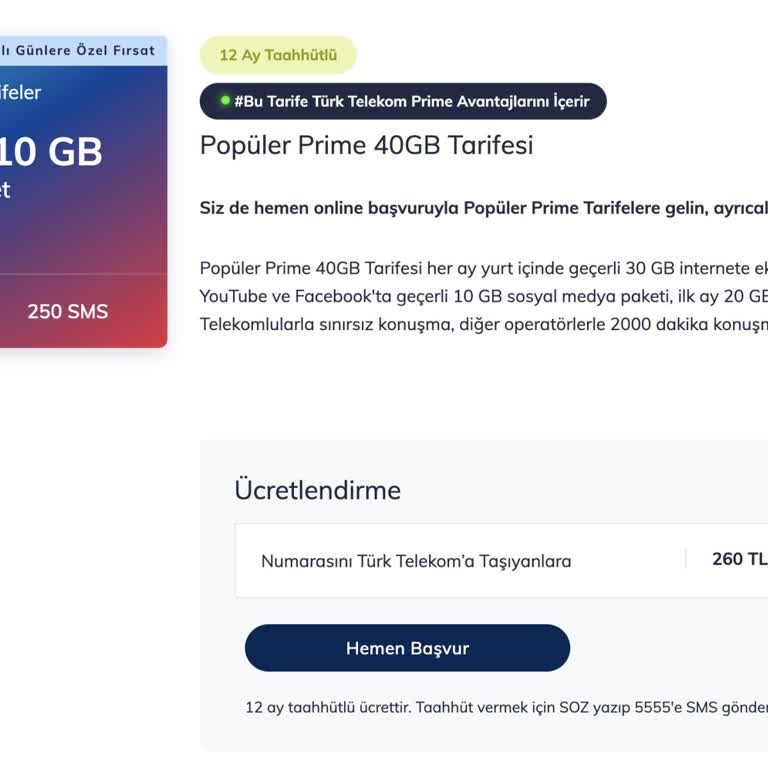Viewport: 768px width, 768px height.
Task: Click the 12 ay taahhütlü ücrettir footnote
Action: (505, 707)
